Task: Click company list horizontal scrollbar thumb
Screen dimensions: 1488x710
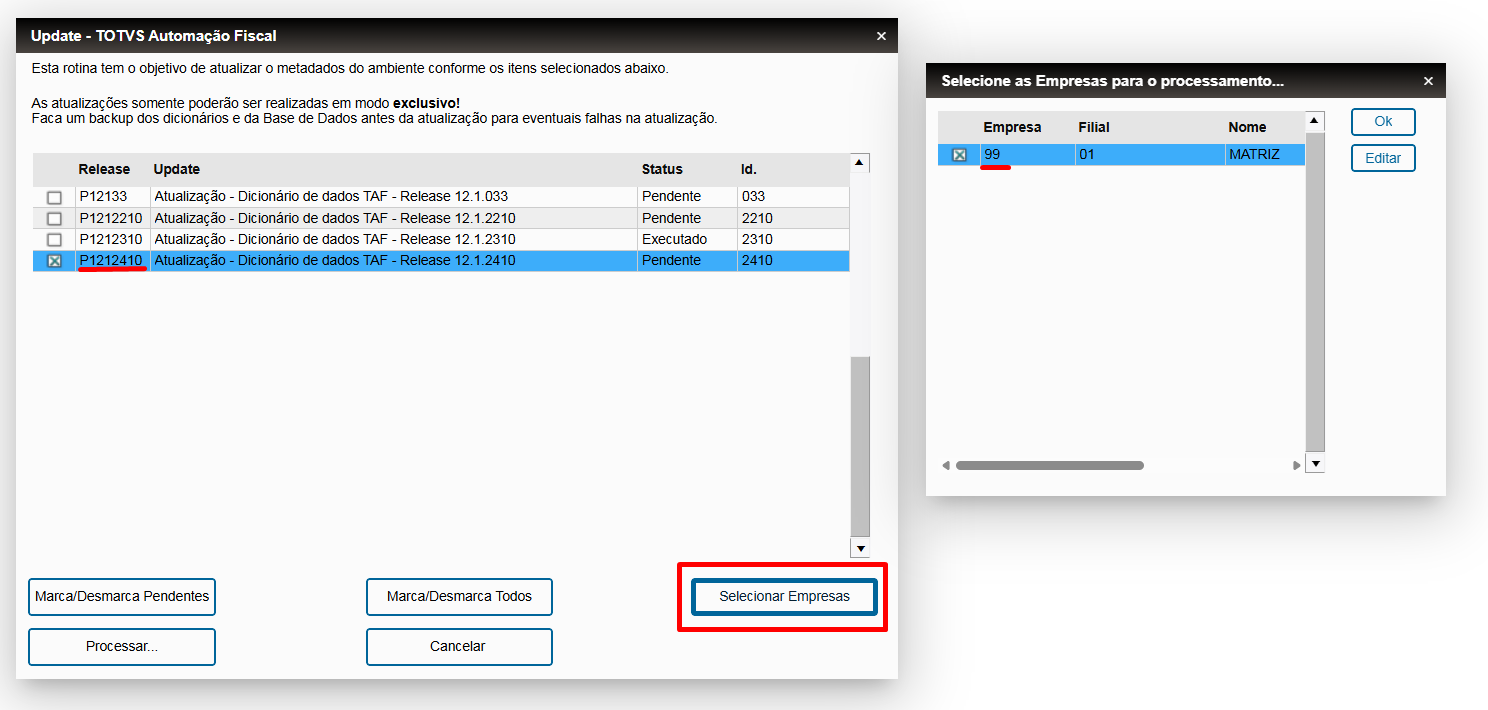Action: pos(1049,466)
